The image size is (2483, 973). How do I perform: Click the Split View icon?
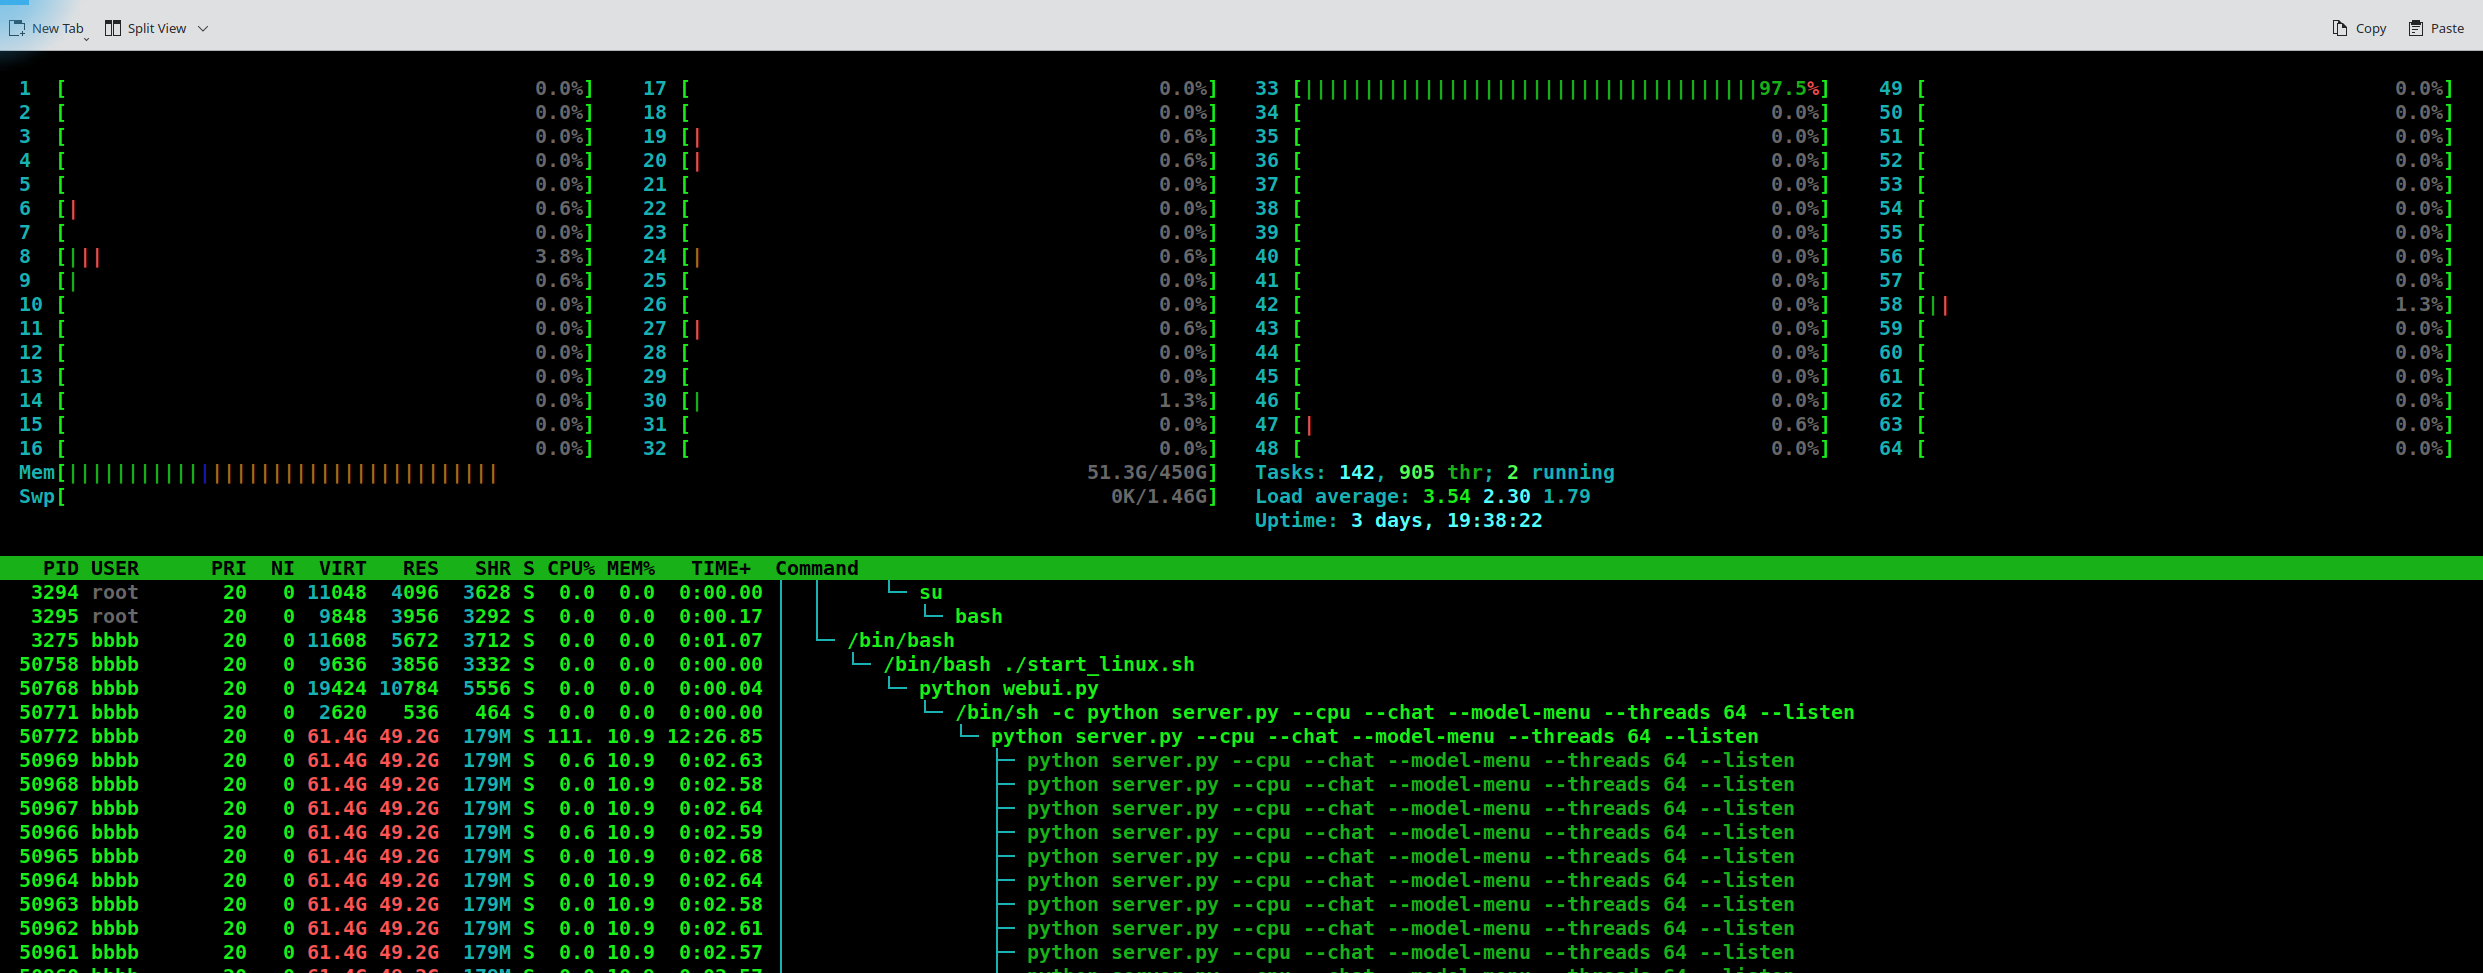click(113, 28)
